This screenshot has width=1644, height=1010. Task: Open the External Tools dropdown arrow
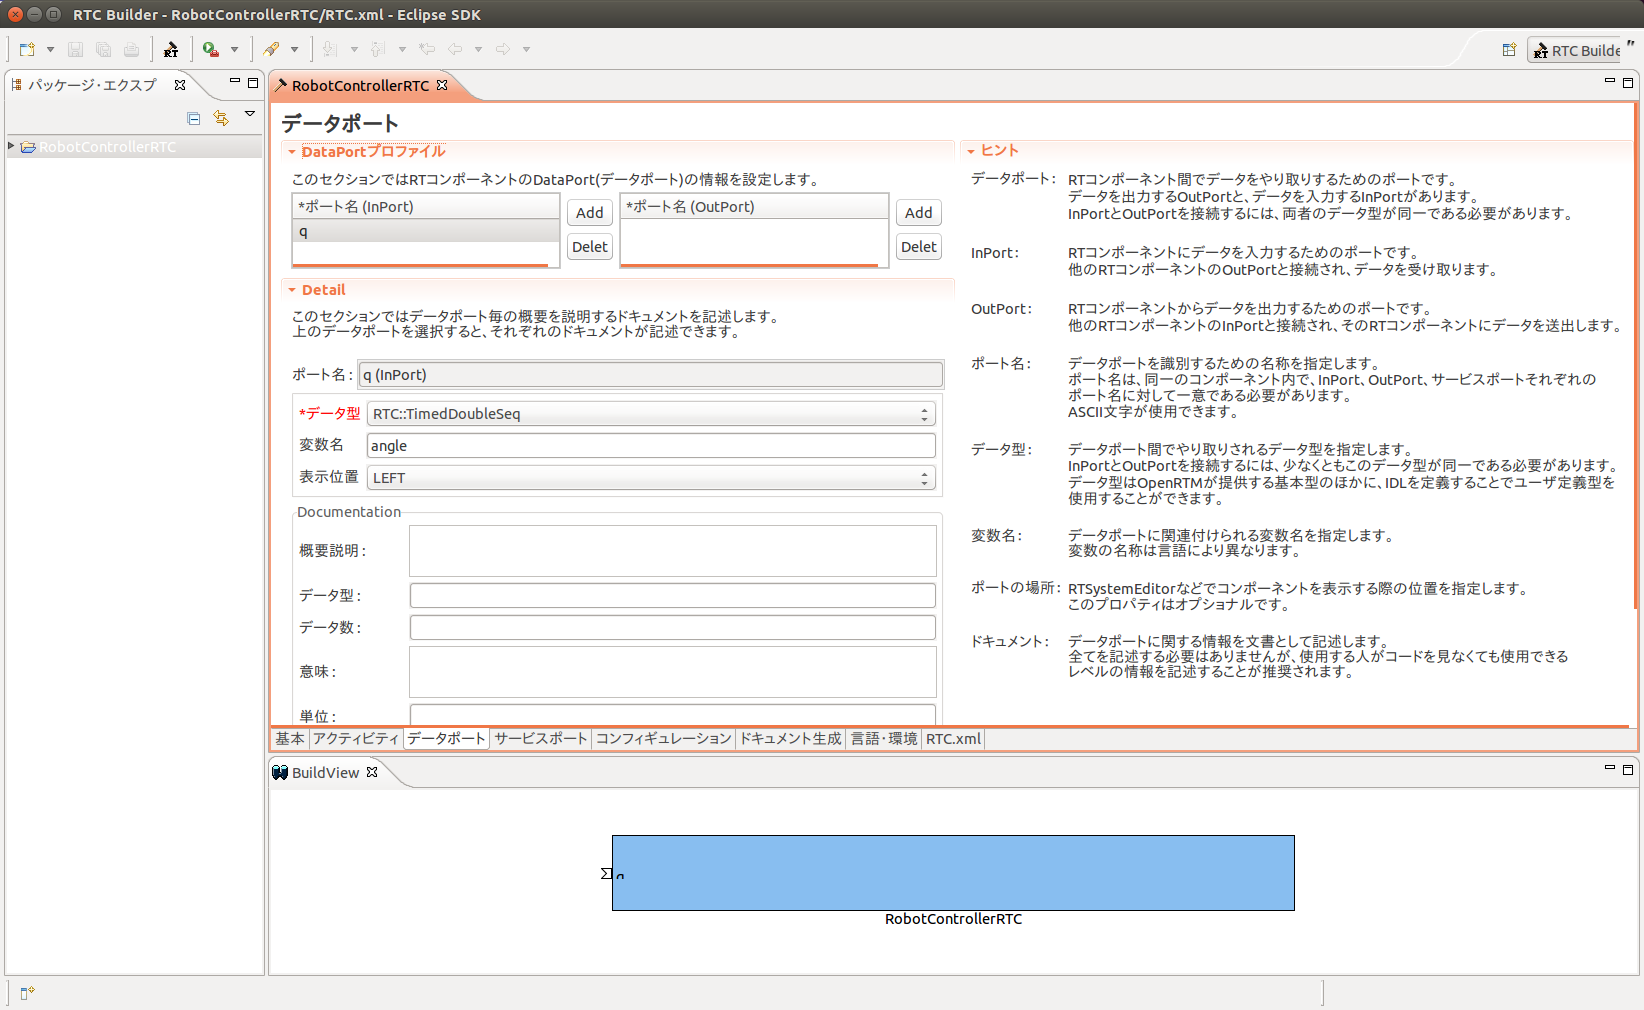click(234, 49)
